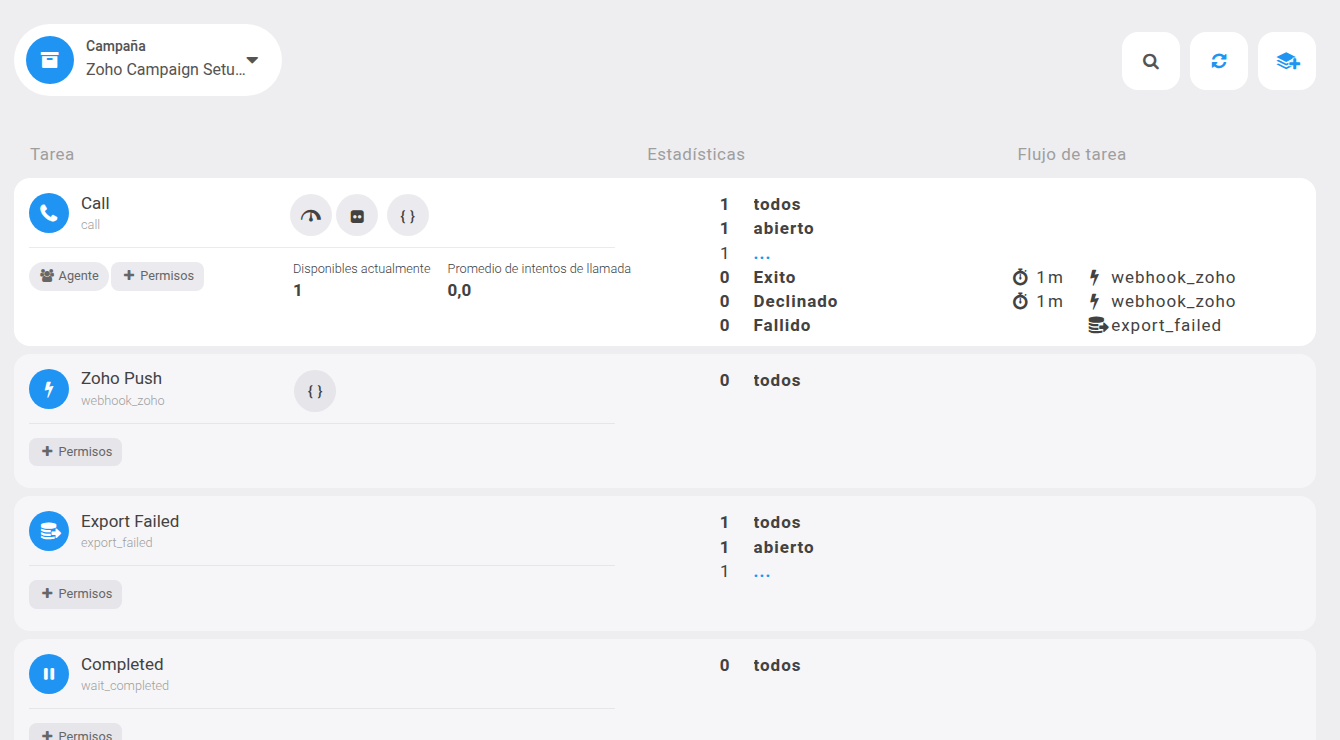Click the Agente button in Call task
Image resolution: width=1340 pixels, height=740 pixels.
69,276
